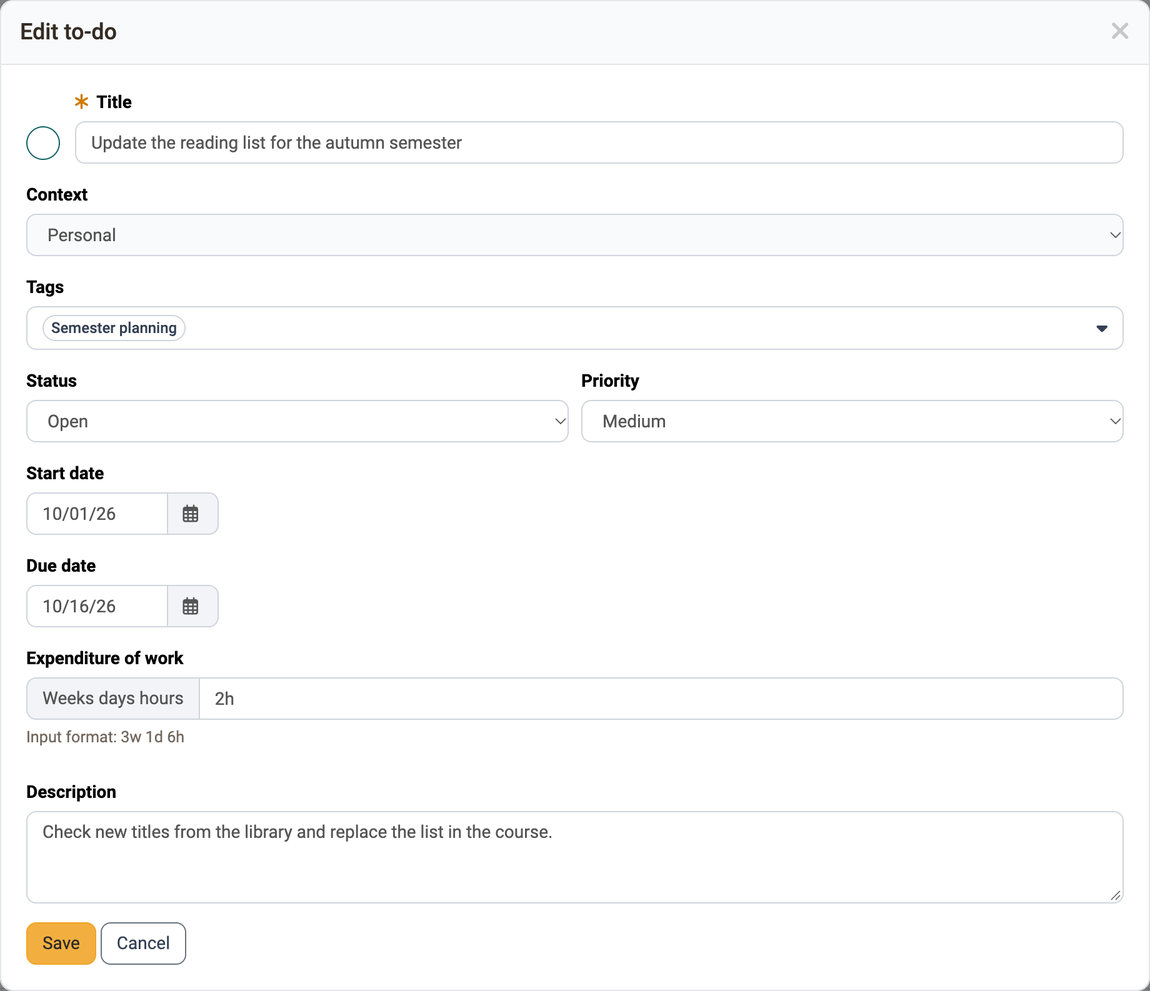Screen dimensions: 1150x991
Task: Open the Start date calendar picker
Action: point(192,513)
